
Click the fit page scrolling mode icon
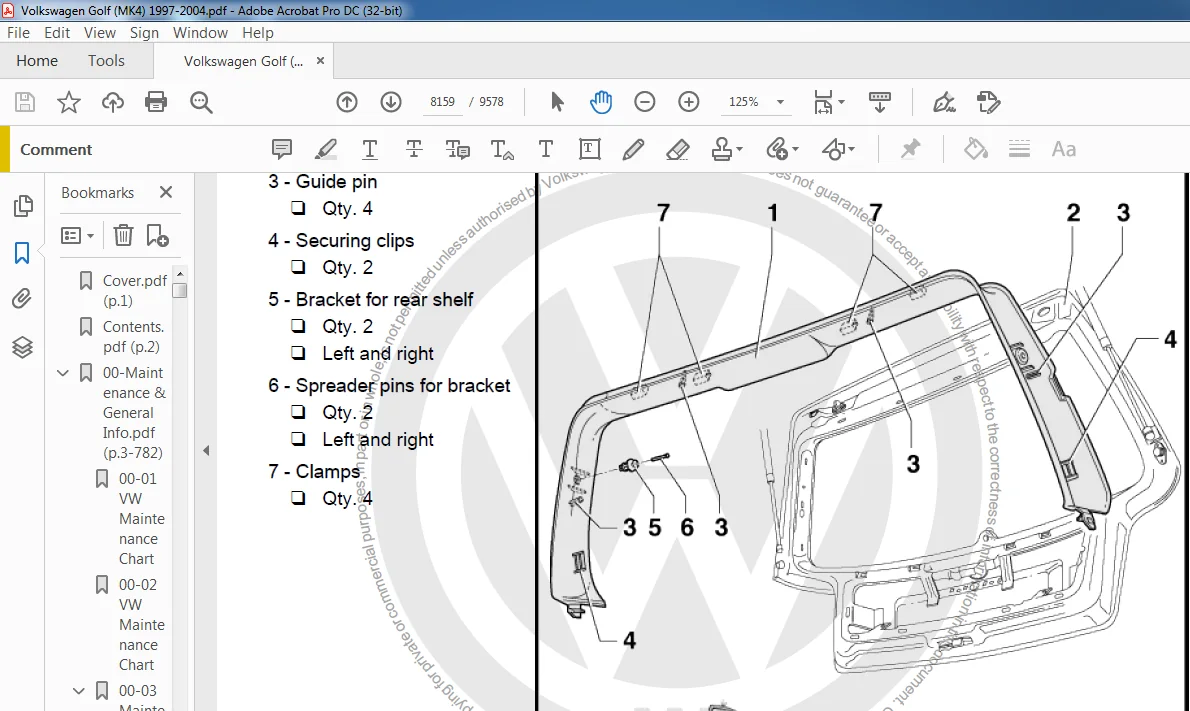[x=828, y=102]
